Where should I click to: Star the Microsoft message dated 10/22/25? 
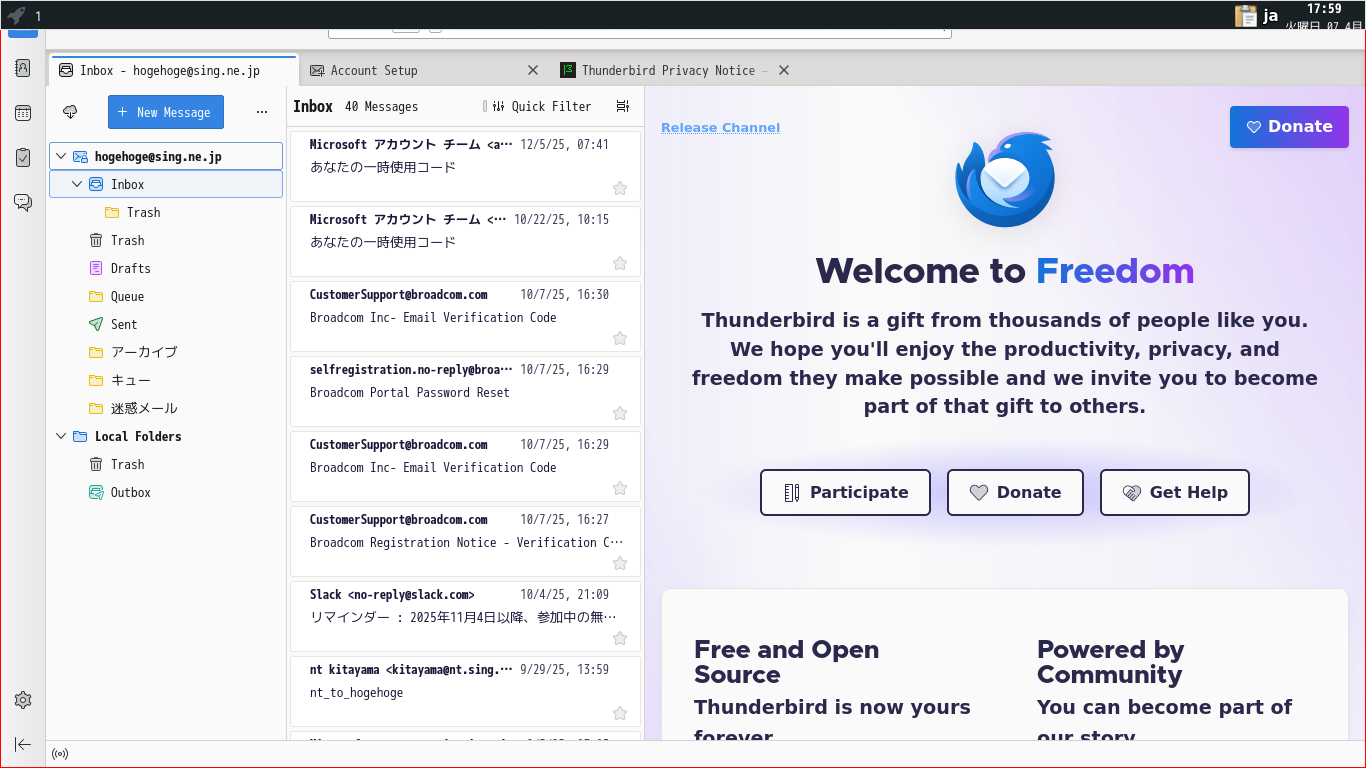pyautogui.click(x=620, y=263)
